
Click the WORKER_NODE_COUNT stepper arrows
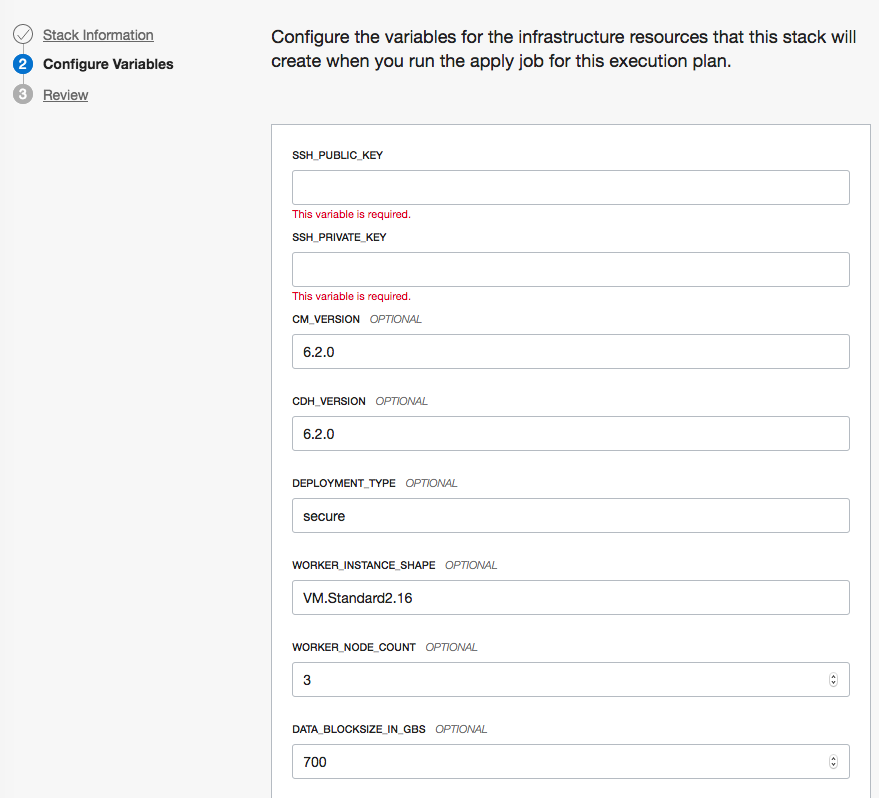834,680
